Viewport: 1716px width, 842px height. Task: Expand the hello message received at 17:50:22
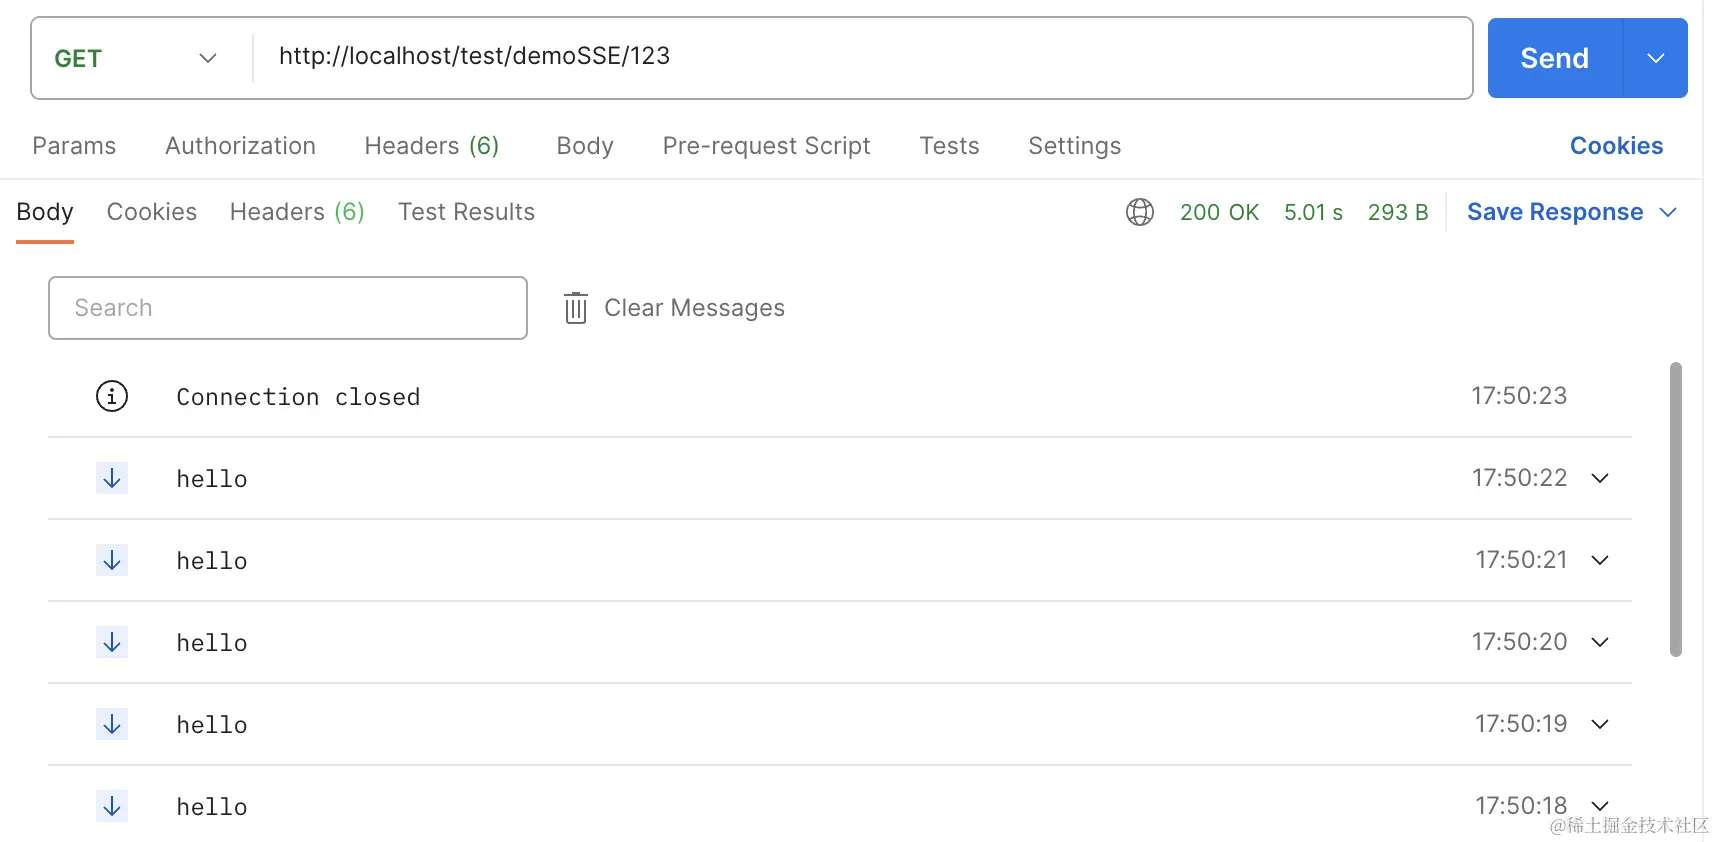(x=1600, y=478)
